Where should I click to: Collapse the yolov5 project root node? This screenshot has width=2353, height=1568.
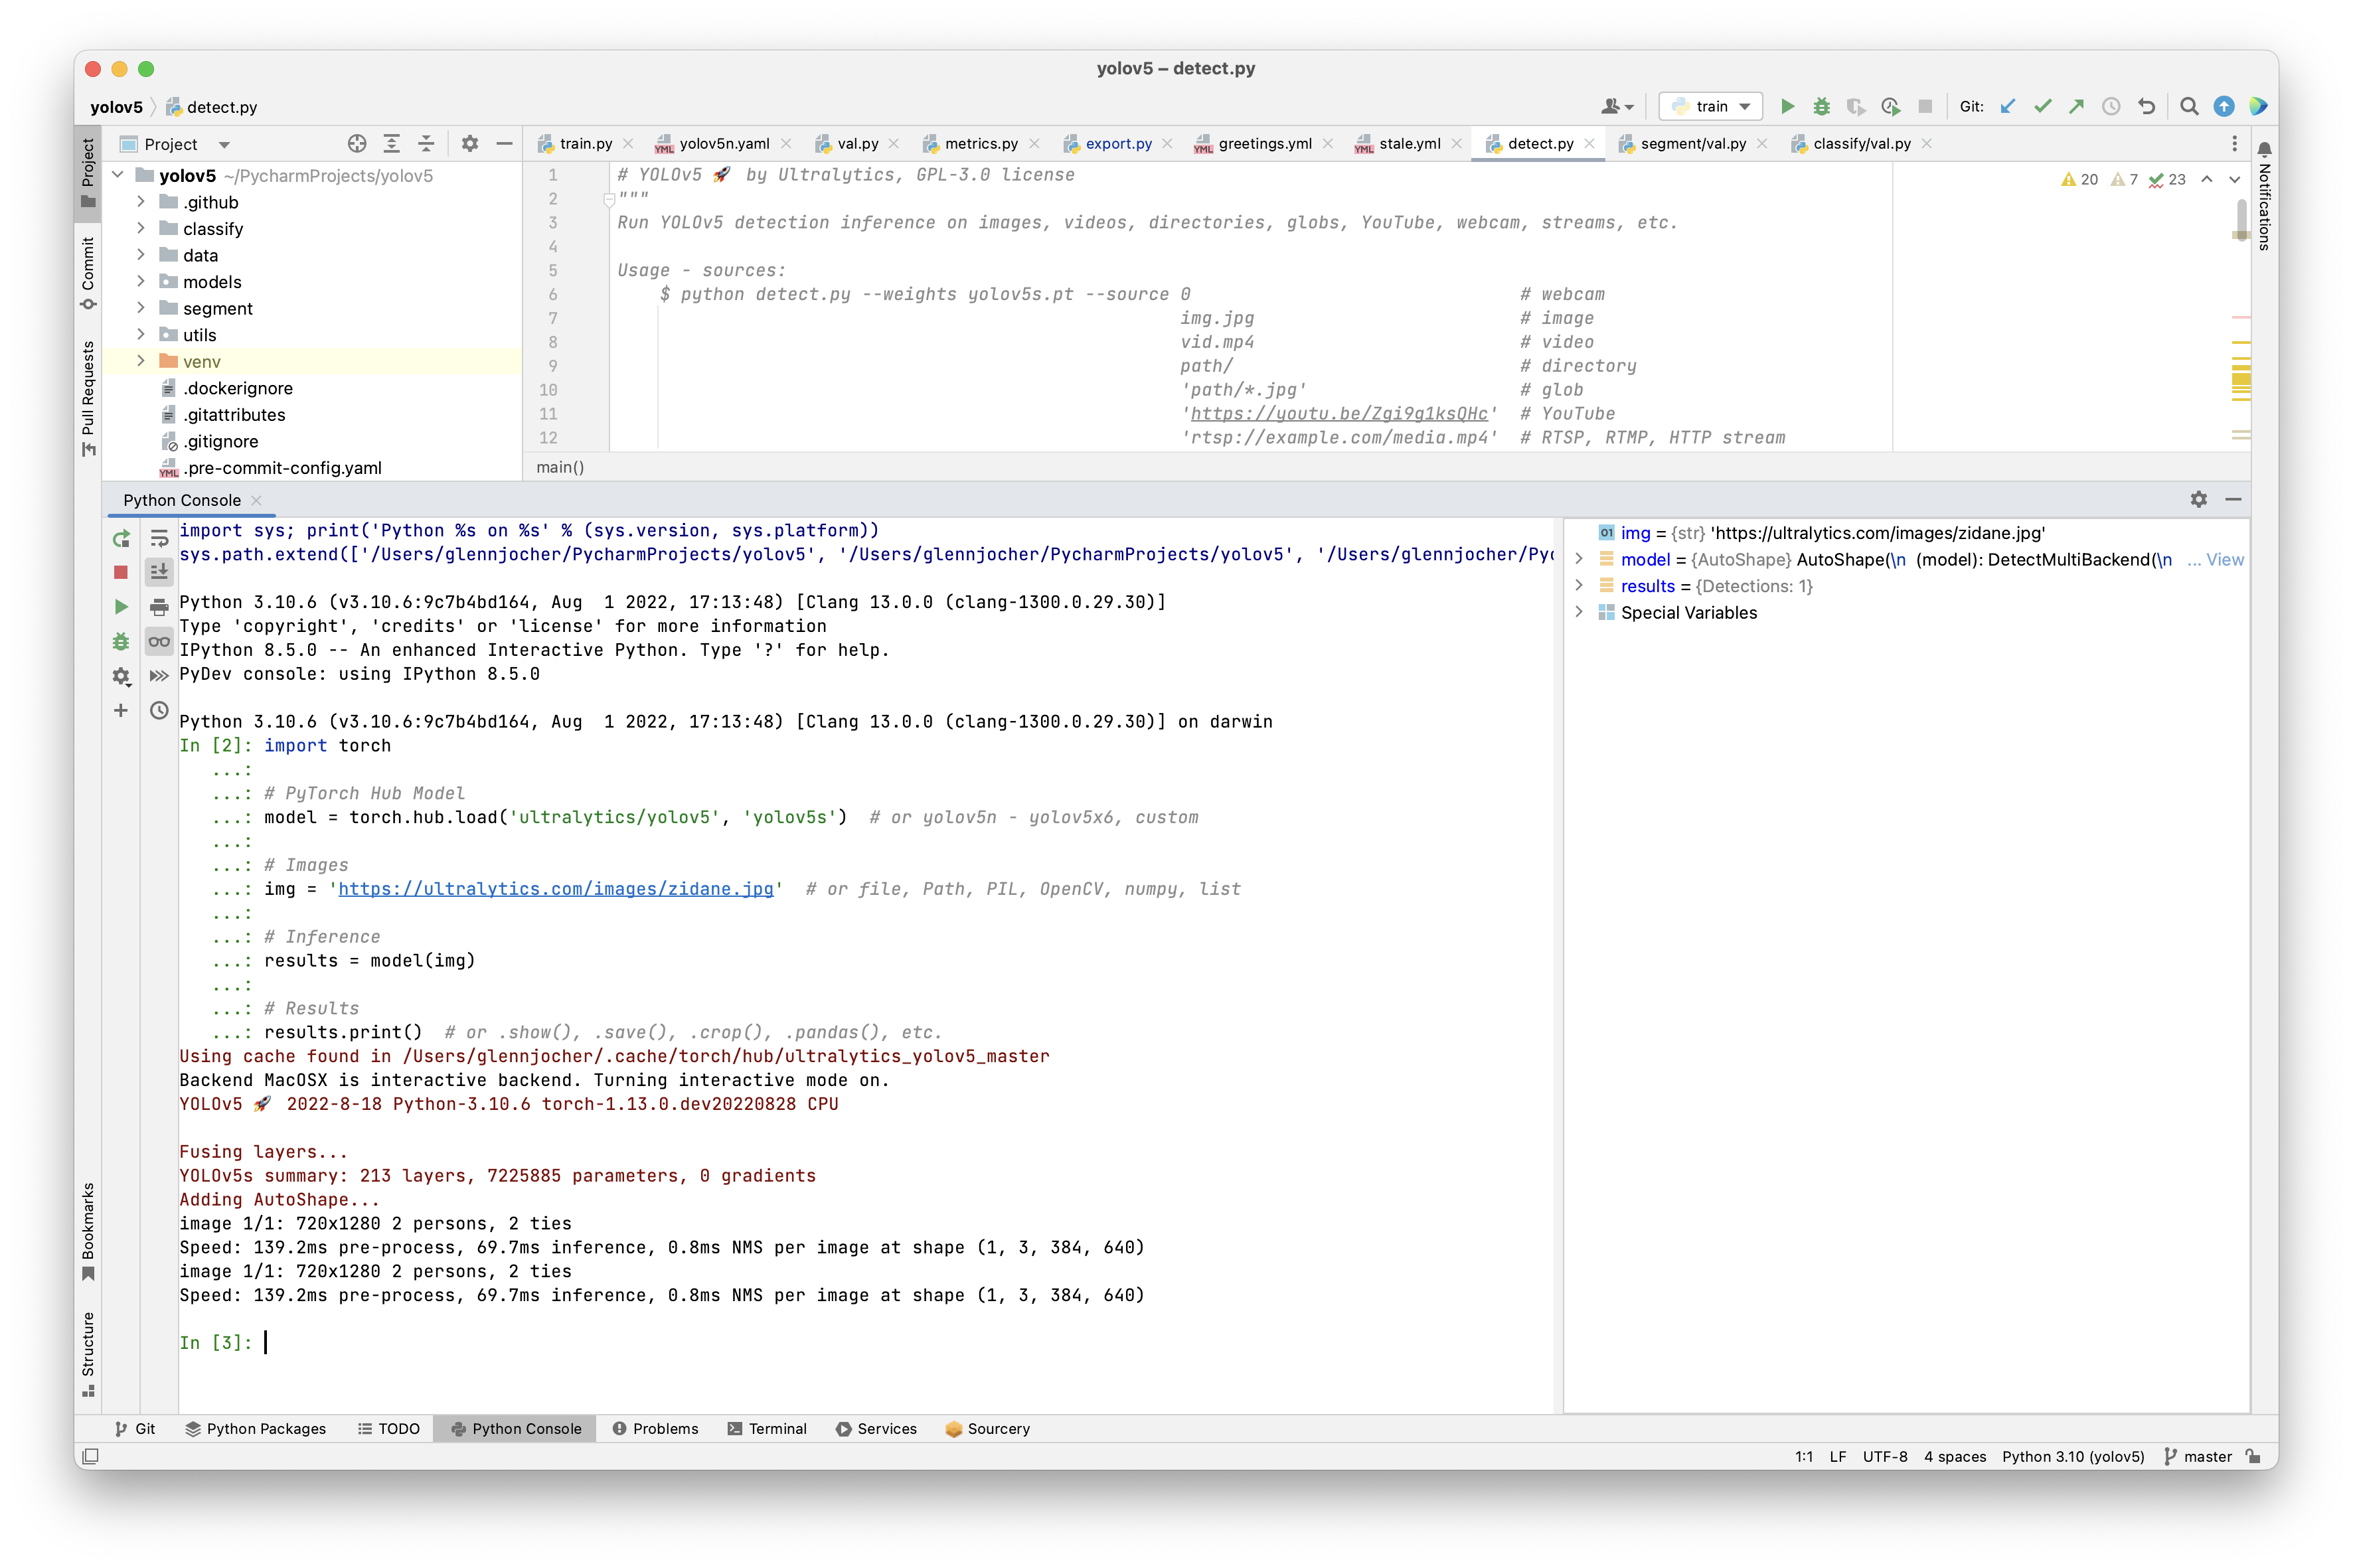point(117,175)
